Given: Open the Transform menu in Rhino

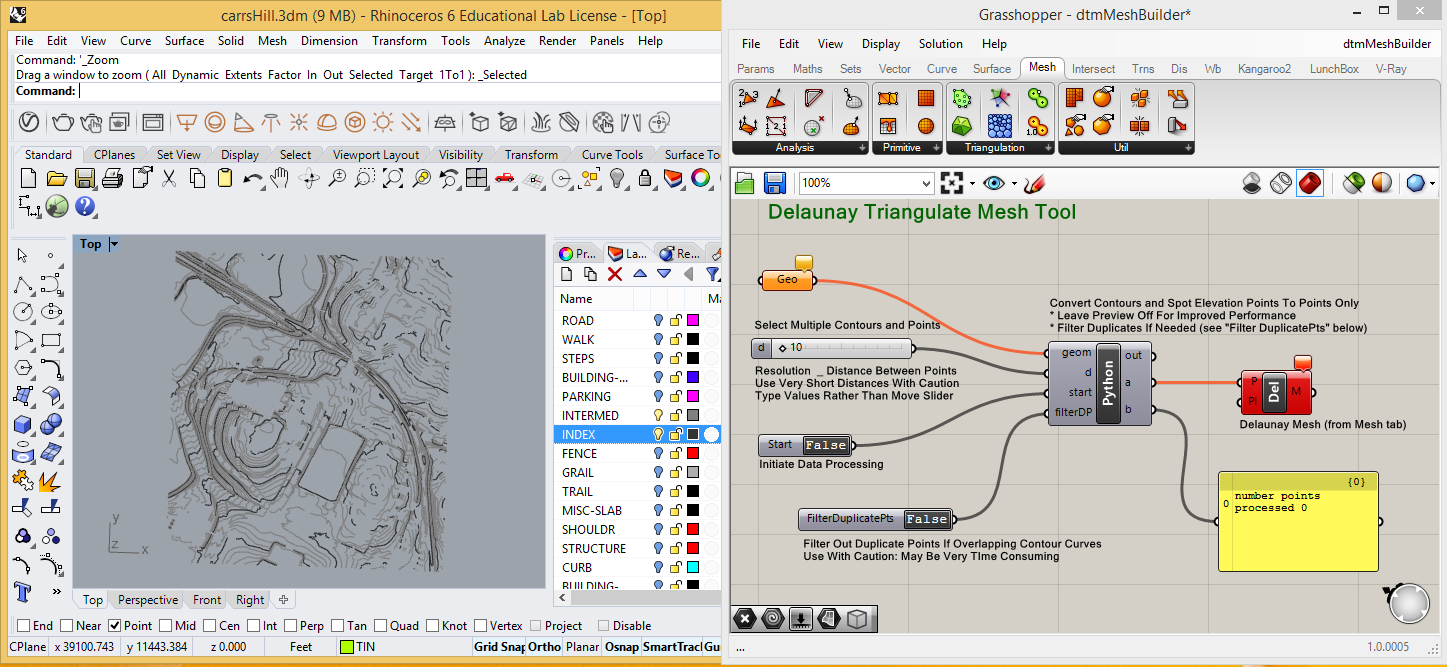Looking at the screenshot, I should [x=399, y=41].
